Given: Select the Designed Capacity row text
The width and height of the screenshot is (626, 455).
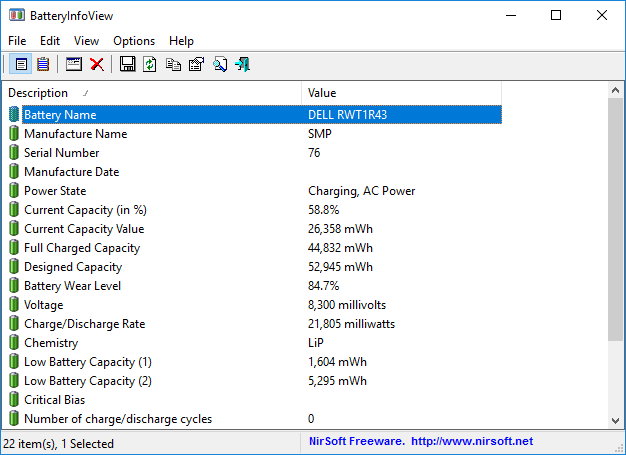Looking at the screenshot, I should pos(73,267).
